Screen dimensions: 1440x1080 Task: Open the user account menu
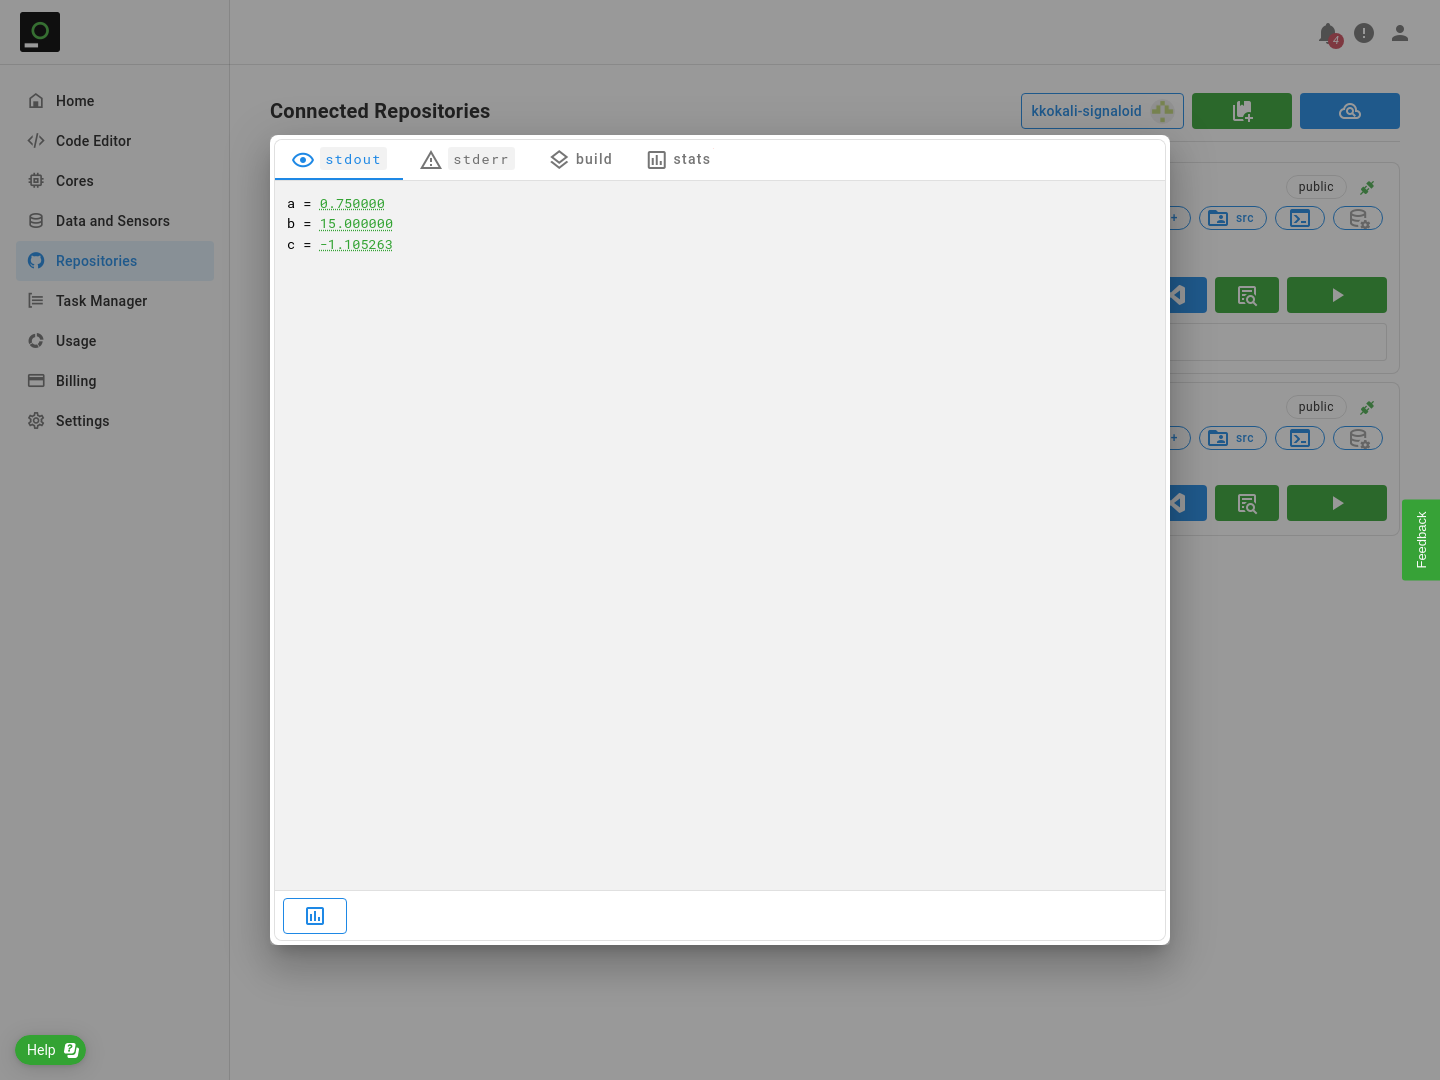point(1400,33)
